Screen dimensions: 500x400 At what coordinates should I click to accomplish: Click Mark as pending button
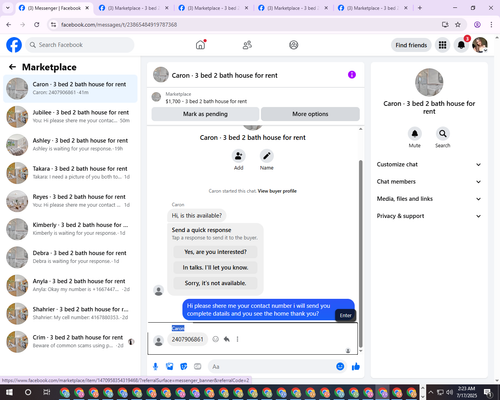click(205, 114)
